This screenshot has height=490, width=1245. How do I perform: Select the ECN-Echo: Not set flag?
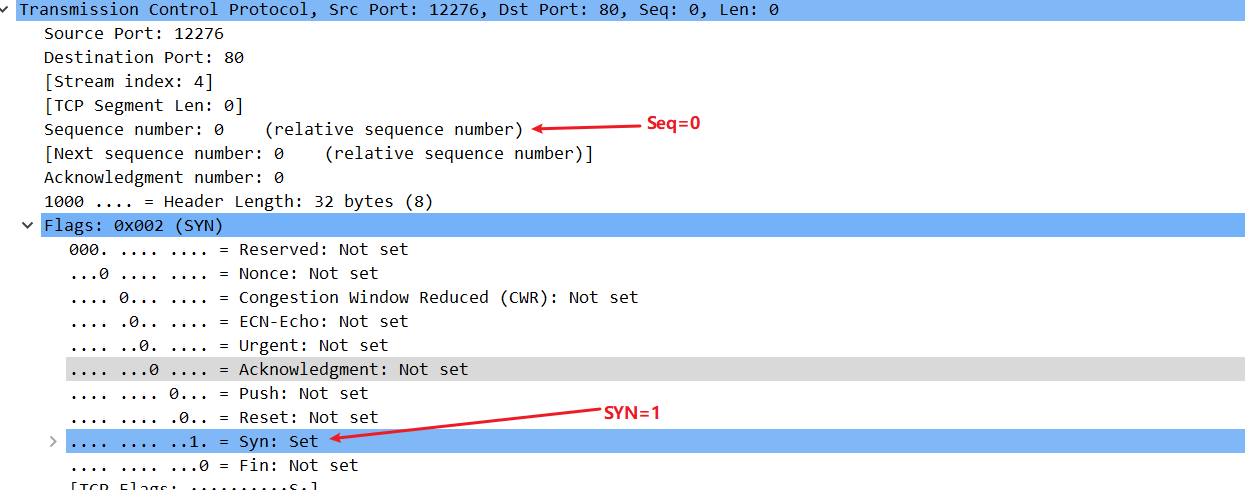239,321
